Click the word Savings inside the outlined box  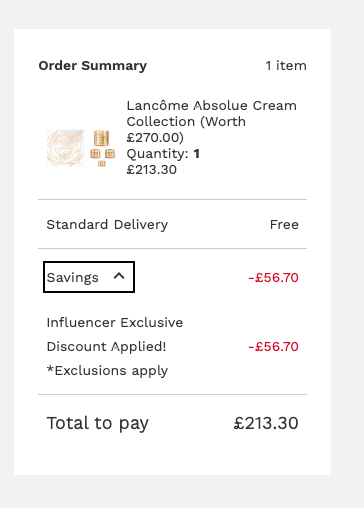coord(73,277)
